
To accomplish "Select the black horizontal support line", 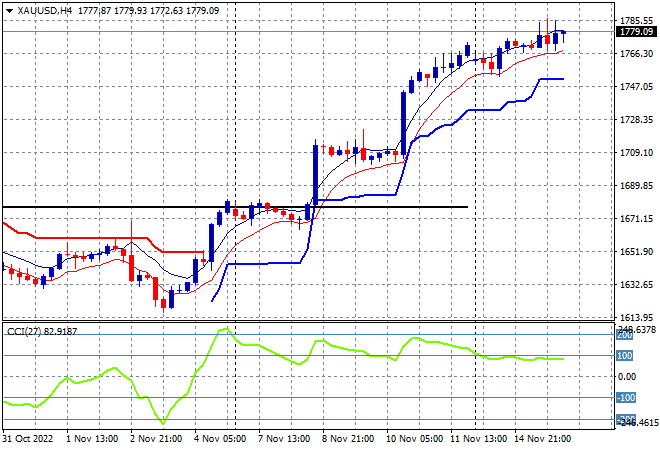I will pyautogui.click(x=235, y=207).
